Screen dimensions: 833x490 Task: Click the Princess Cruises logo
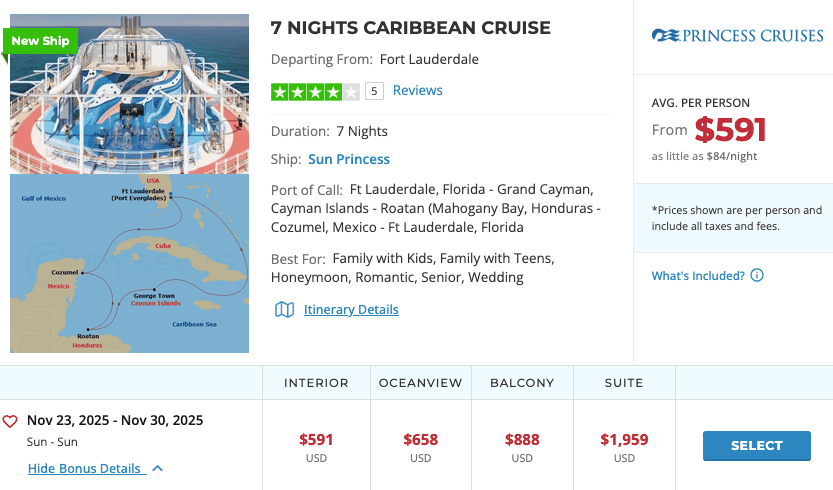click(x=738, y=36)
